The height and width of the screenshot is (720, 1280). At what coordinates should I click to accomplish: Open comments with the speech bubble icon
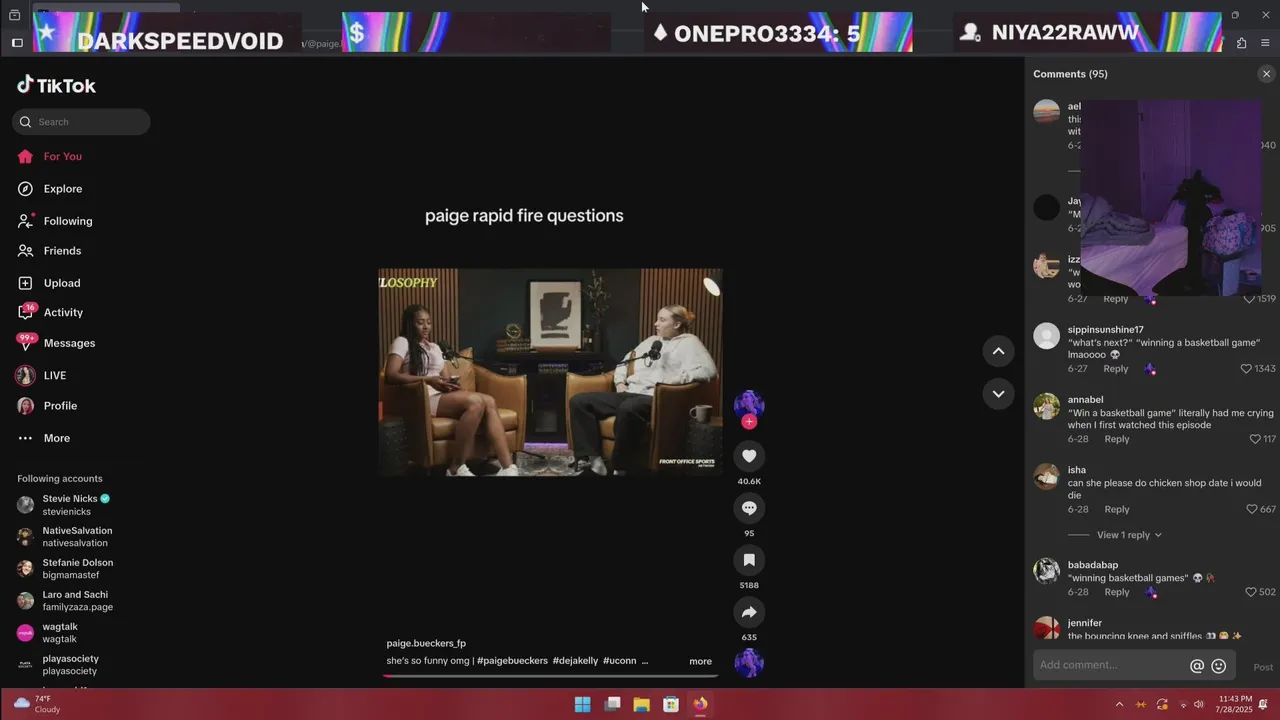(x=749, y=508)
